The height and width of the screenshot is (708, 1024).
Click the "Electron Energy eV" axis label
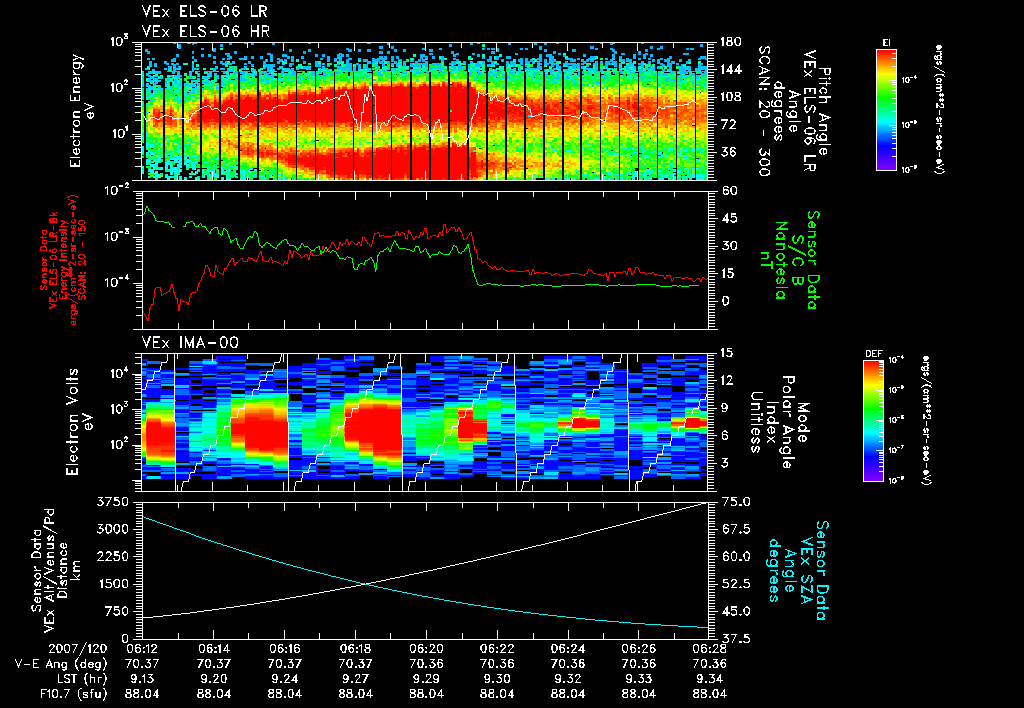[x=82, y=111]
